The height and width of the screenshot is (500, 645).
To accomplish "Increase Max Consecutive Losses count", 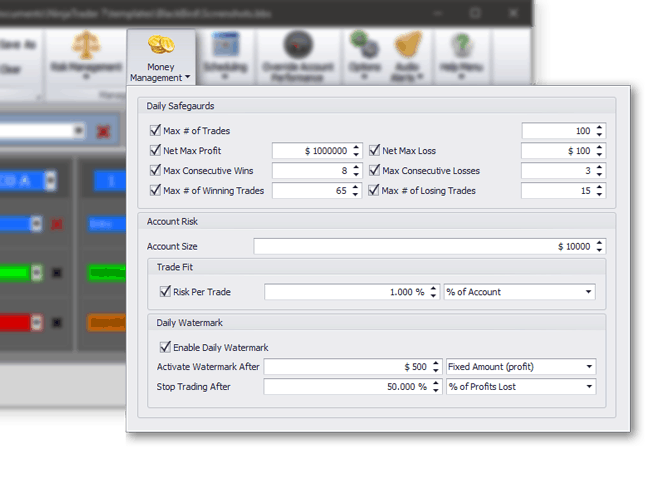I will 599,167.
